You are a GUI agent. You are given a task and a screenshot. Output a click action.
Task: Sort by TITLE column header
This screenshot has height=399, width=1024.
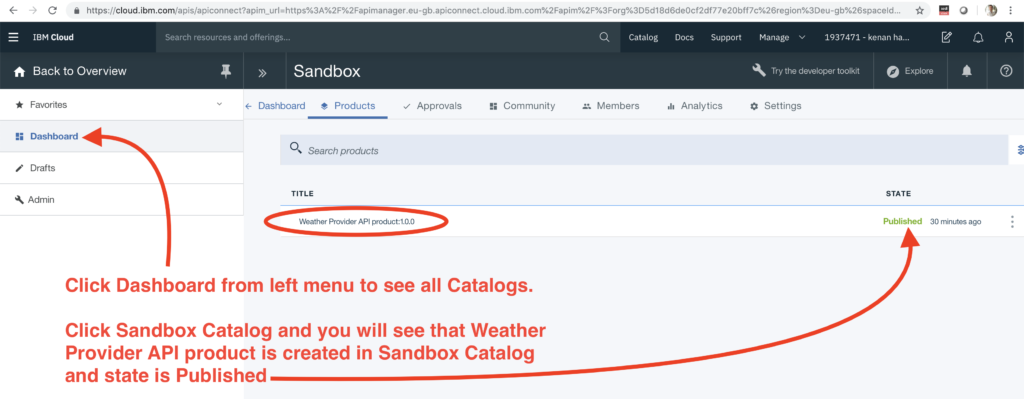pos(302,193)
